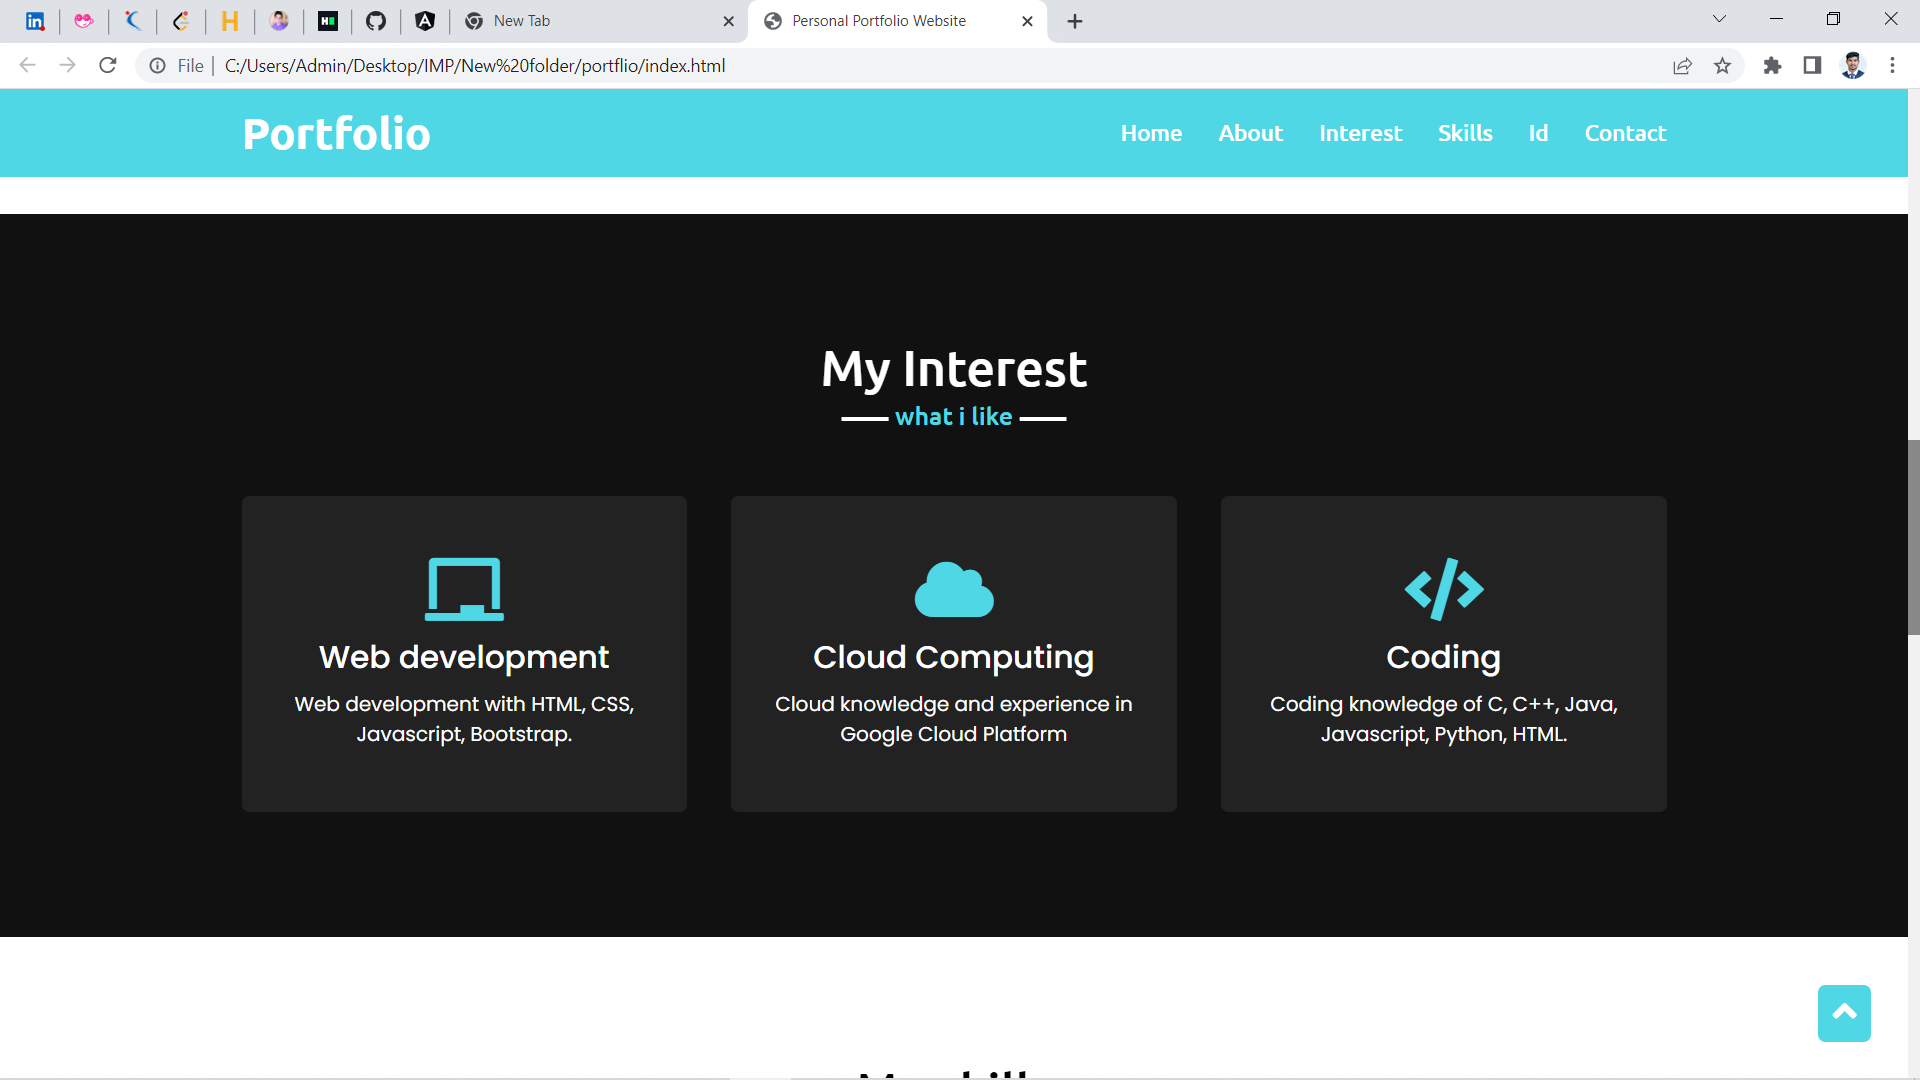Open the Skills navigation link
The width and height of the screenshot is (1920, 1080).
1465,133
